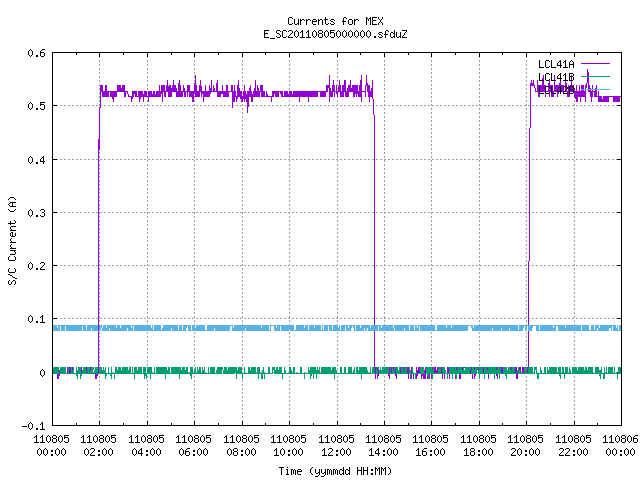Click the purple rising edge just after 20:00
Image resolution: width=640 pixels, height=480 pixels.
click(529, 229)
